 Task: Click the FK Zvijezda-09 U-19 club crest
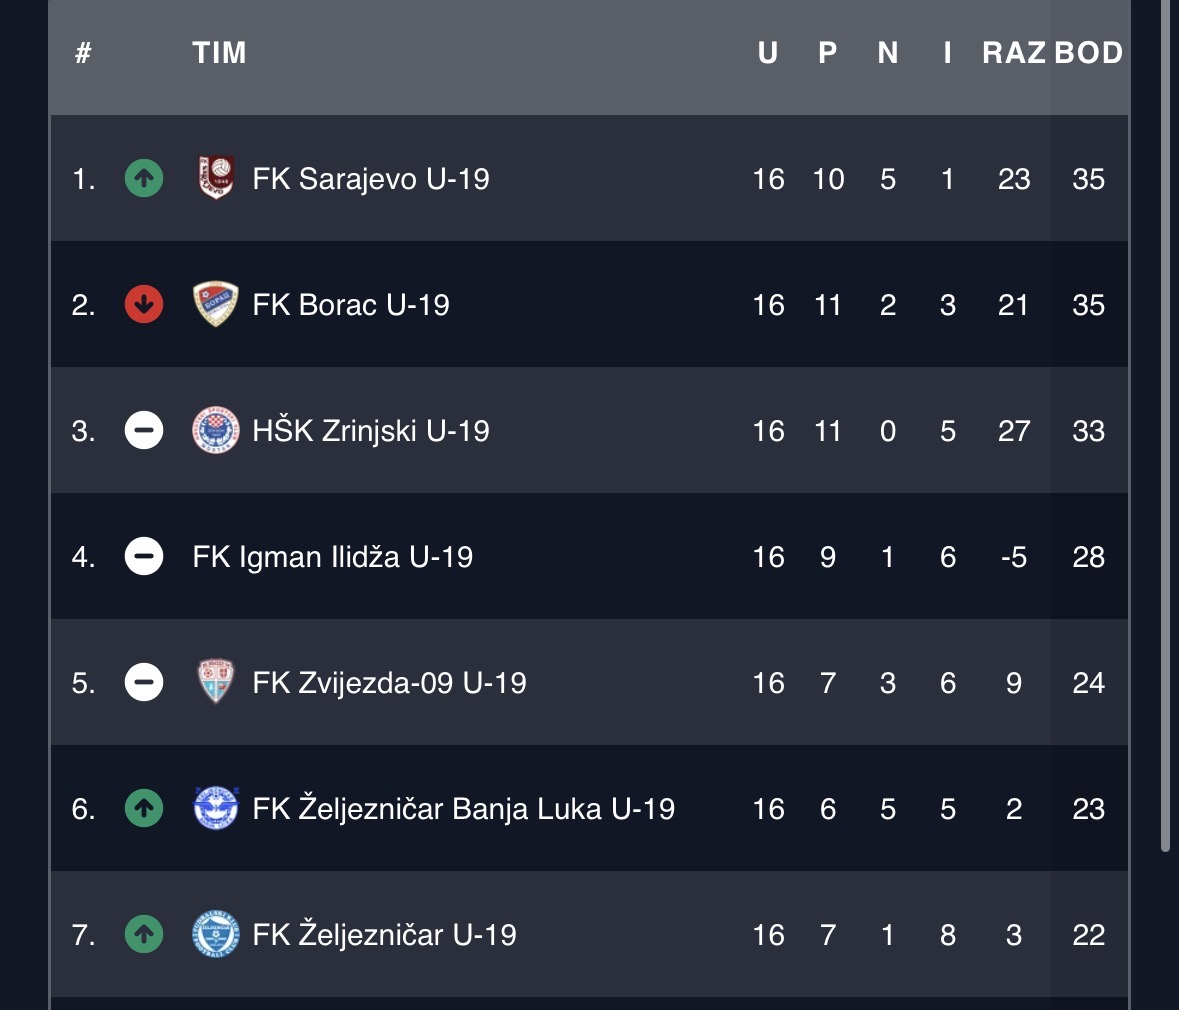tap(216, 683)
